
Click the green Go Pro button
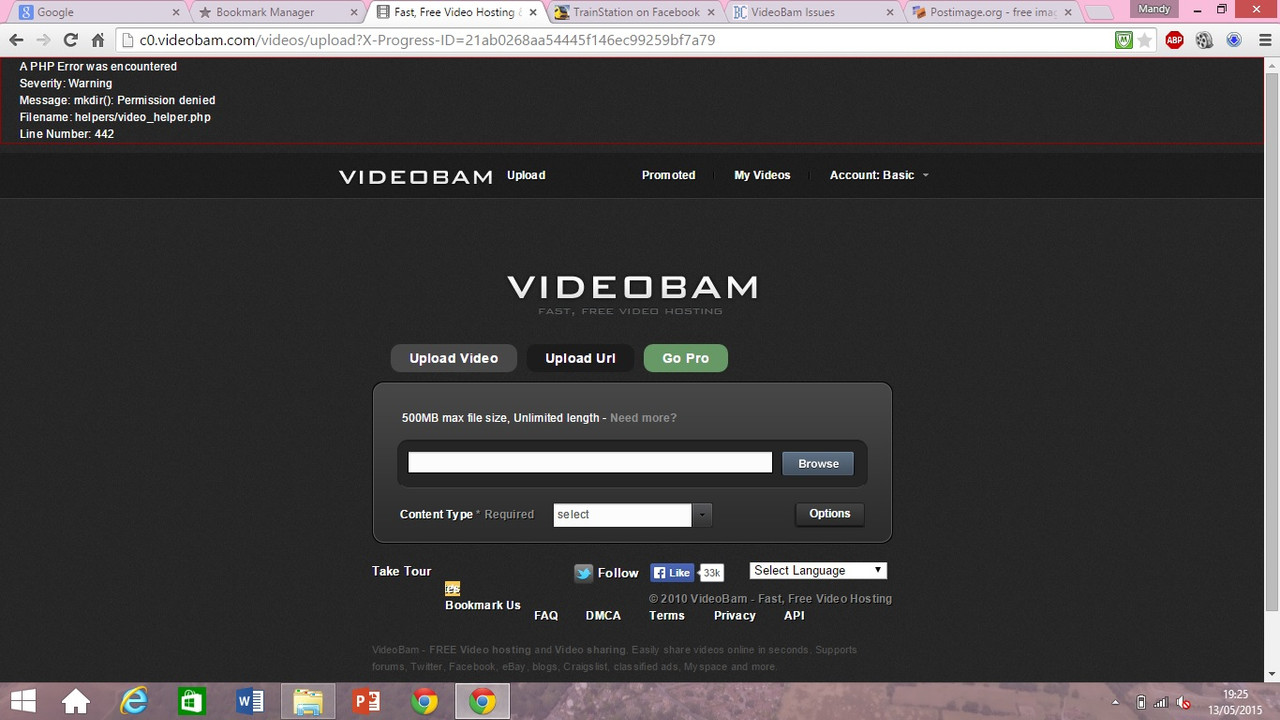pos(686,358)
